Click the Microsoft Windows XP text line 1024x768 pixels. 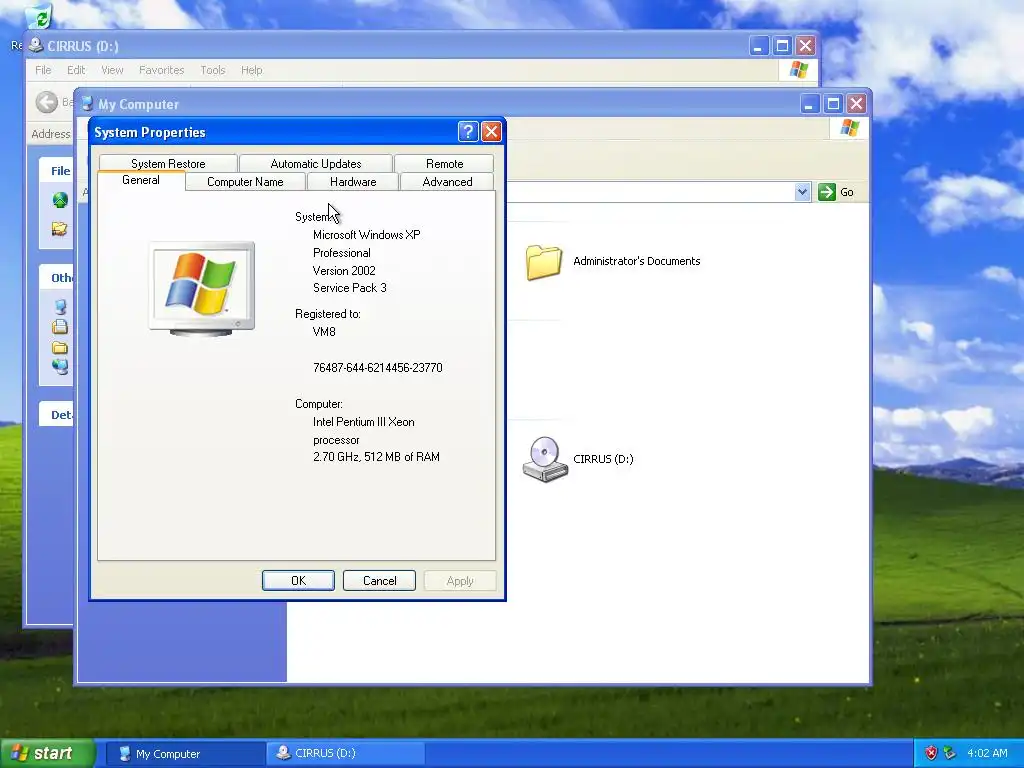(366, 234)
